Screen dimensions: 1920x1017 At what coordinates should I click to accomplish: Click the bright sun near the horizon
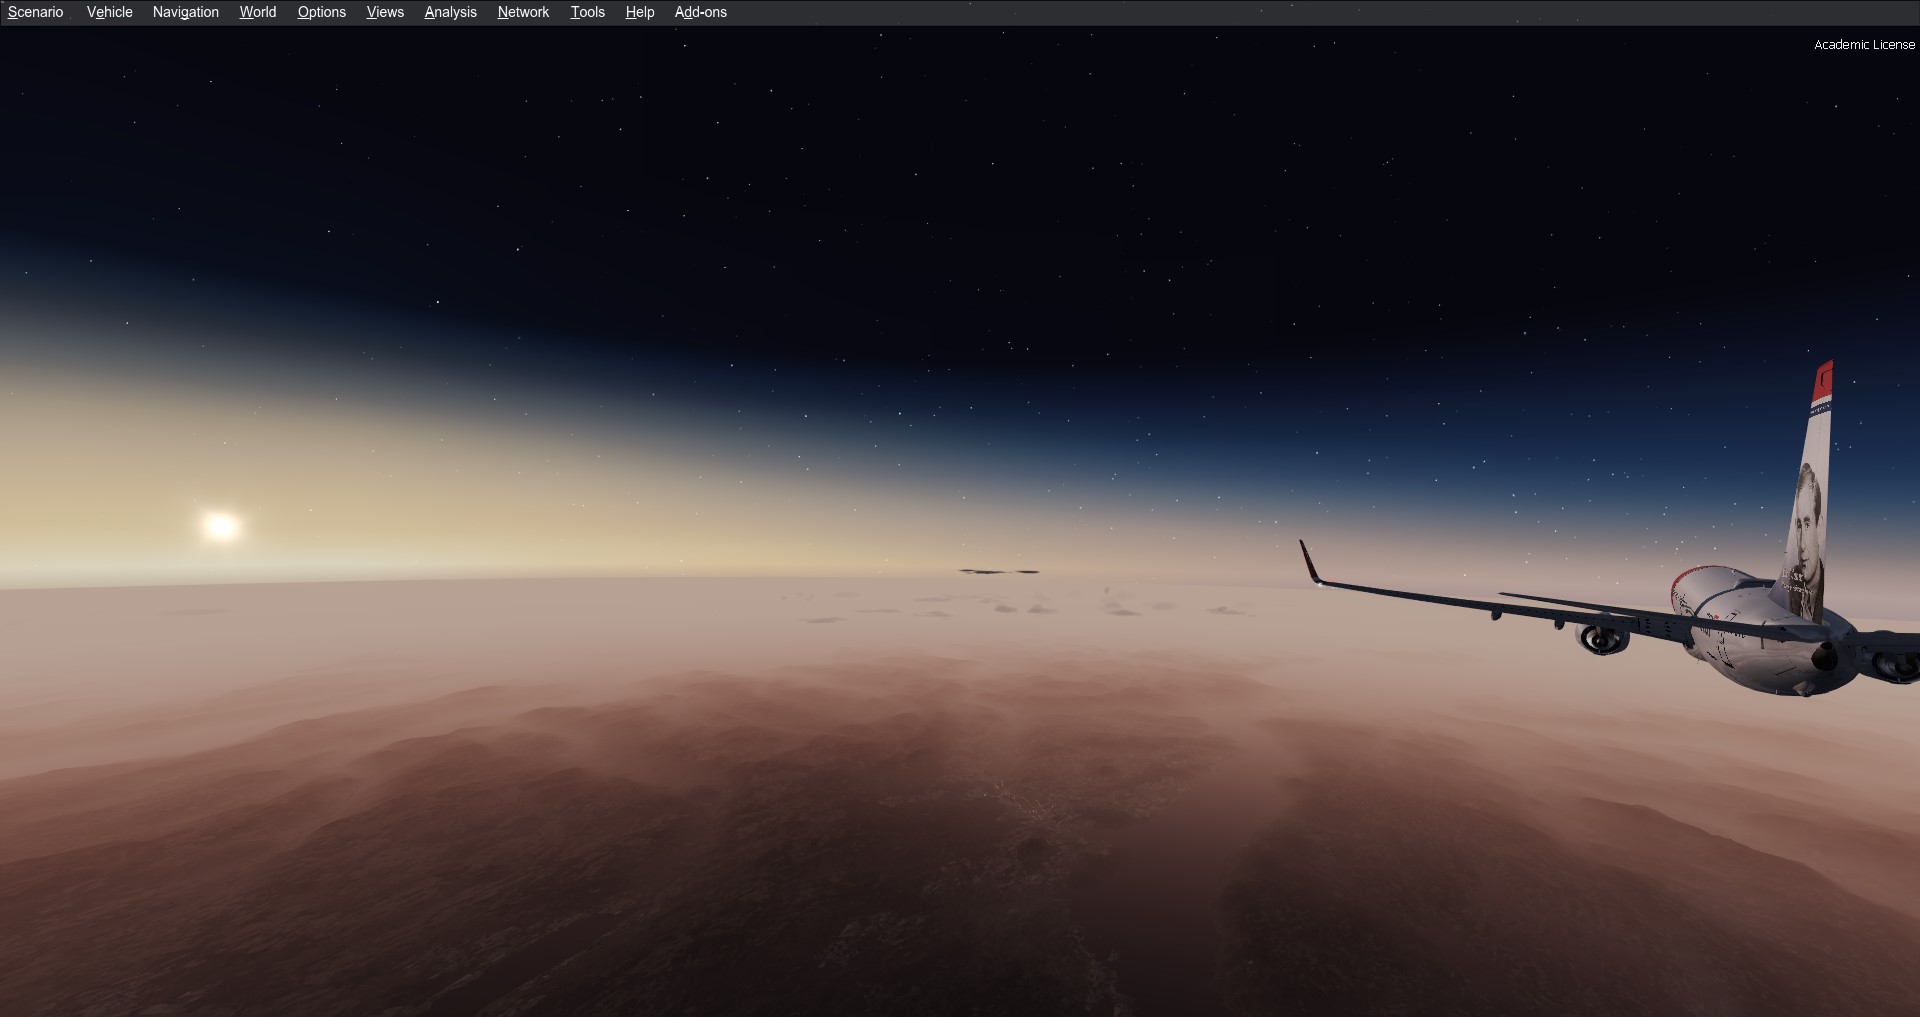[220, 526]
